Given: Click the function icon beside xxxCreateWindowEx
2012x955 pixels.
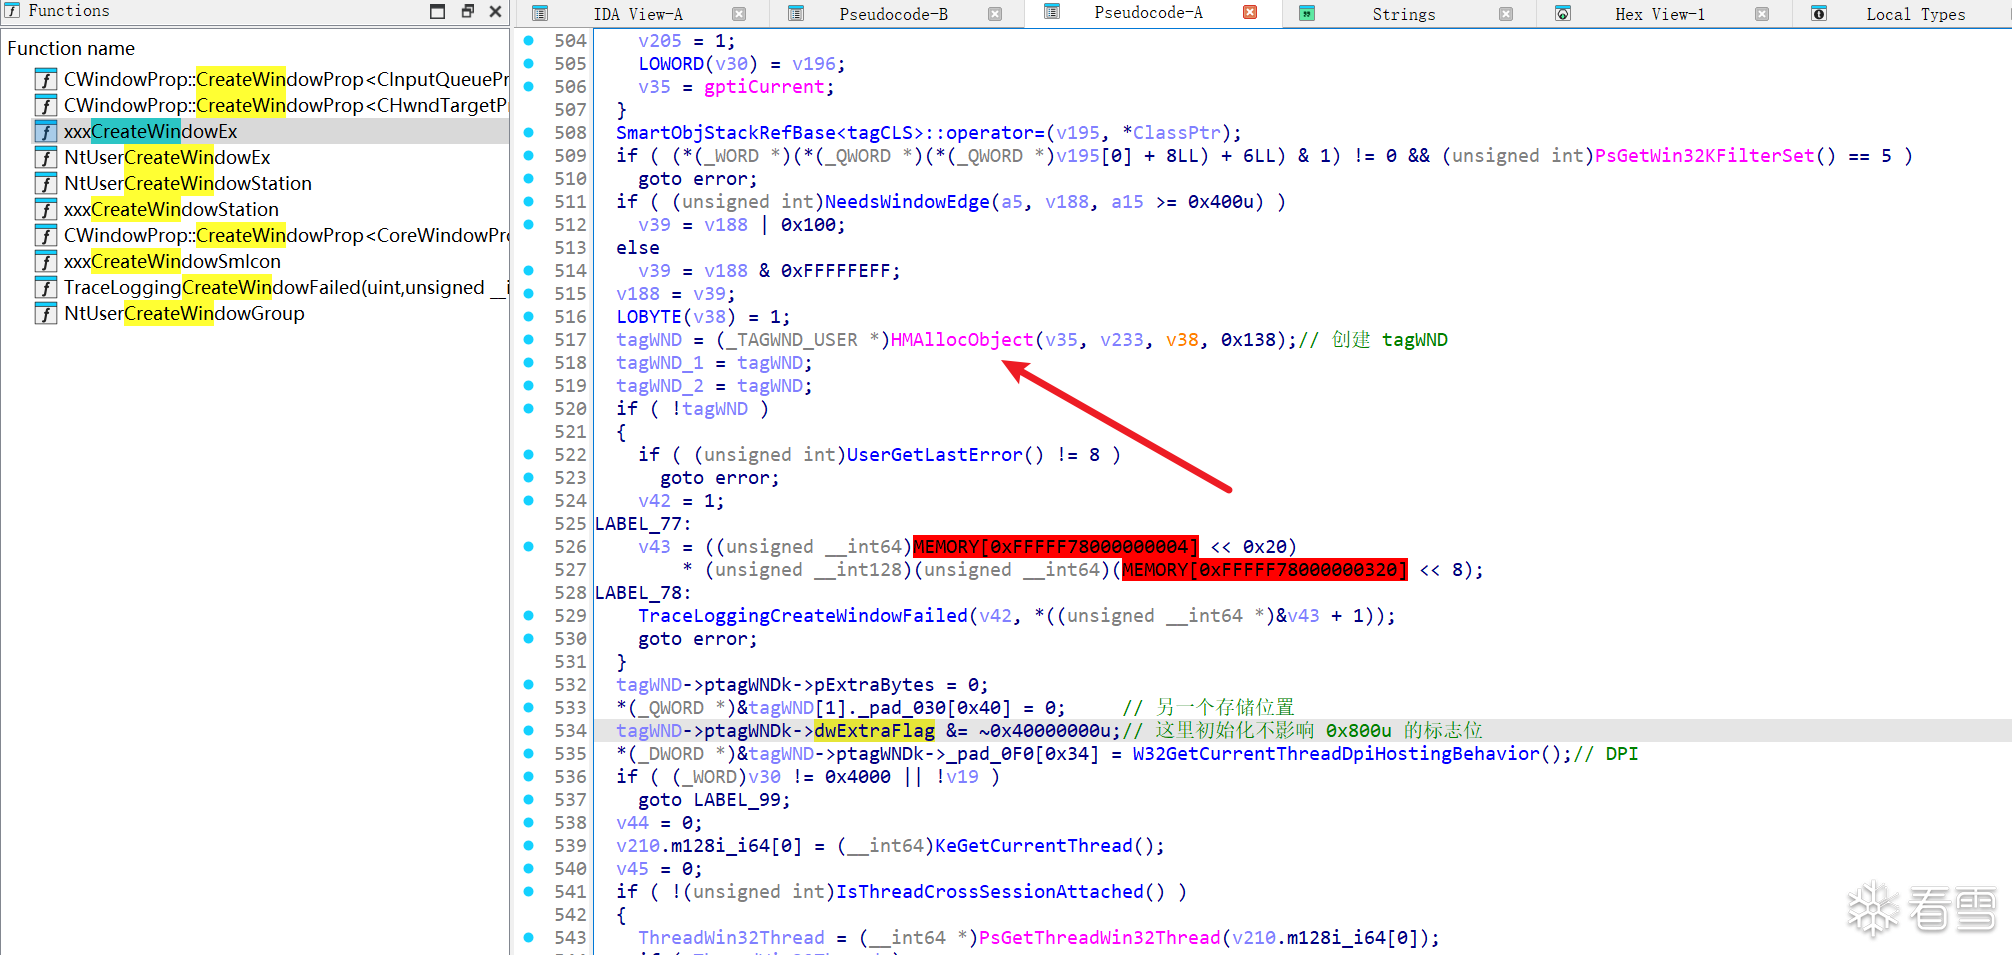Looking at the screenshot, I should click(x=45, y=131).
